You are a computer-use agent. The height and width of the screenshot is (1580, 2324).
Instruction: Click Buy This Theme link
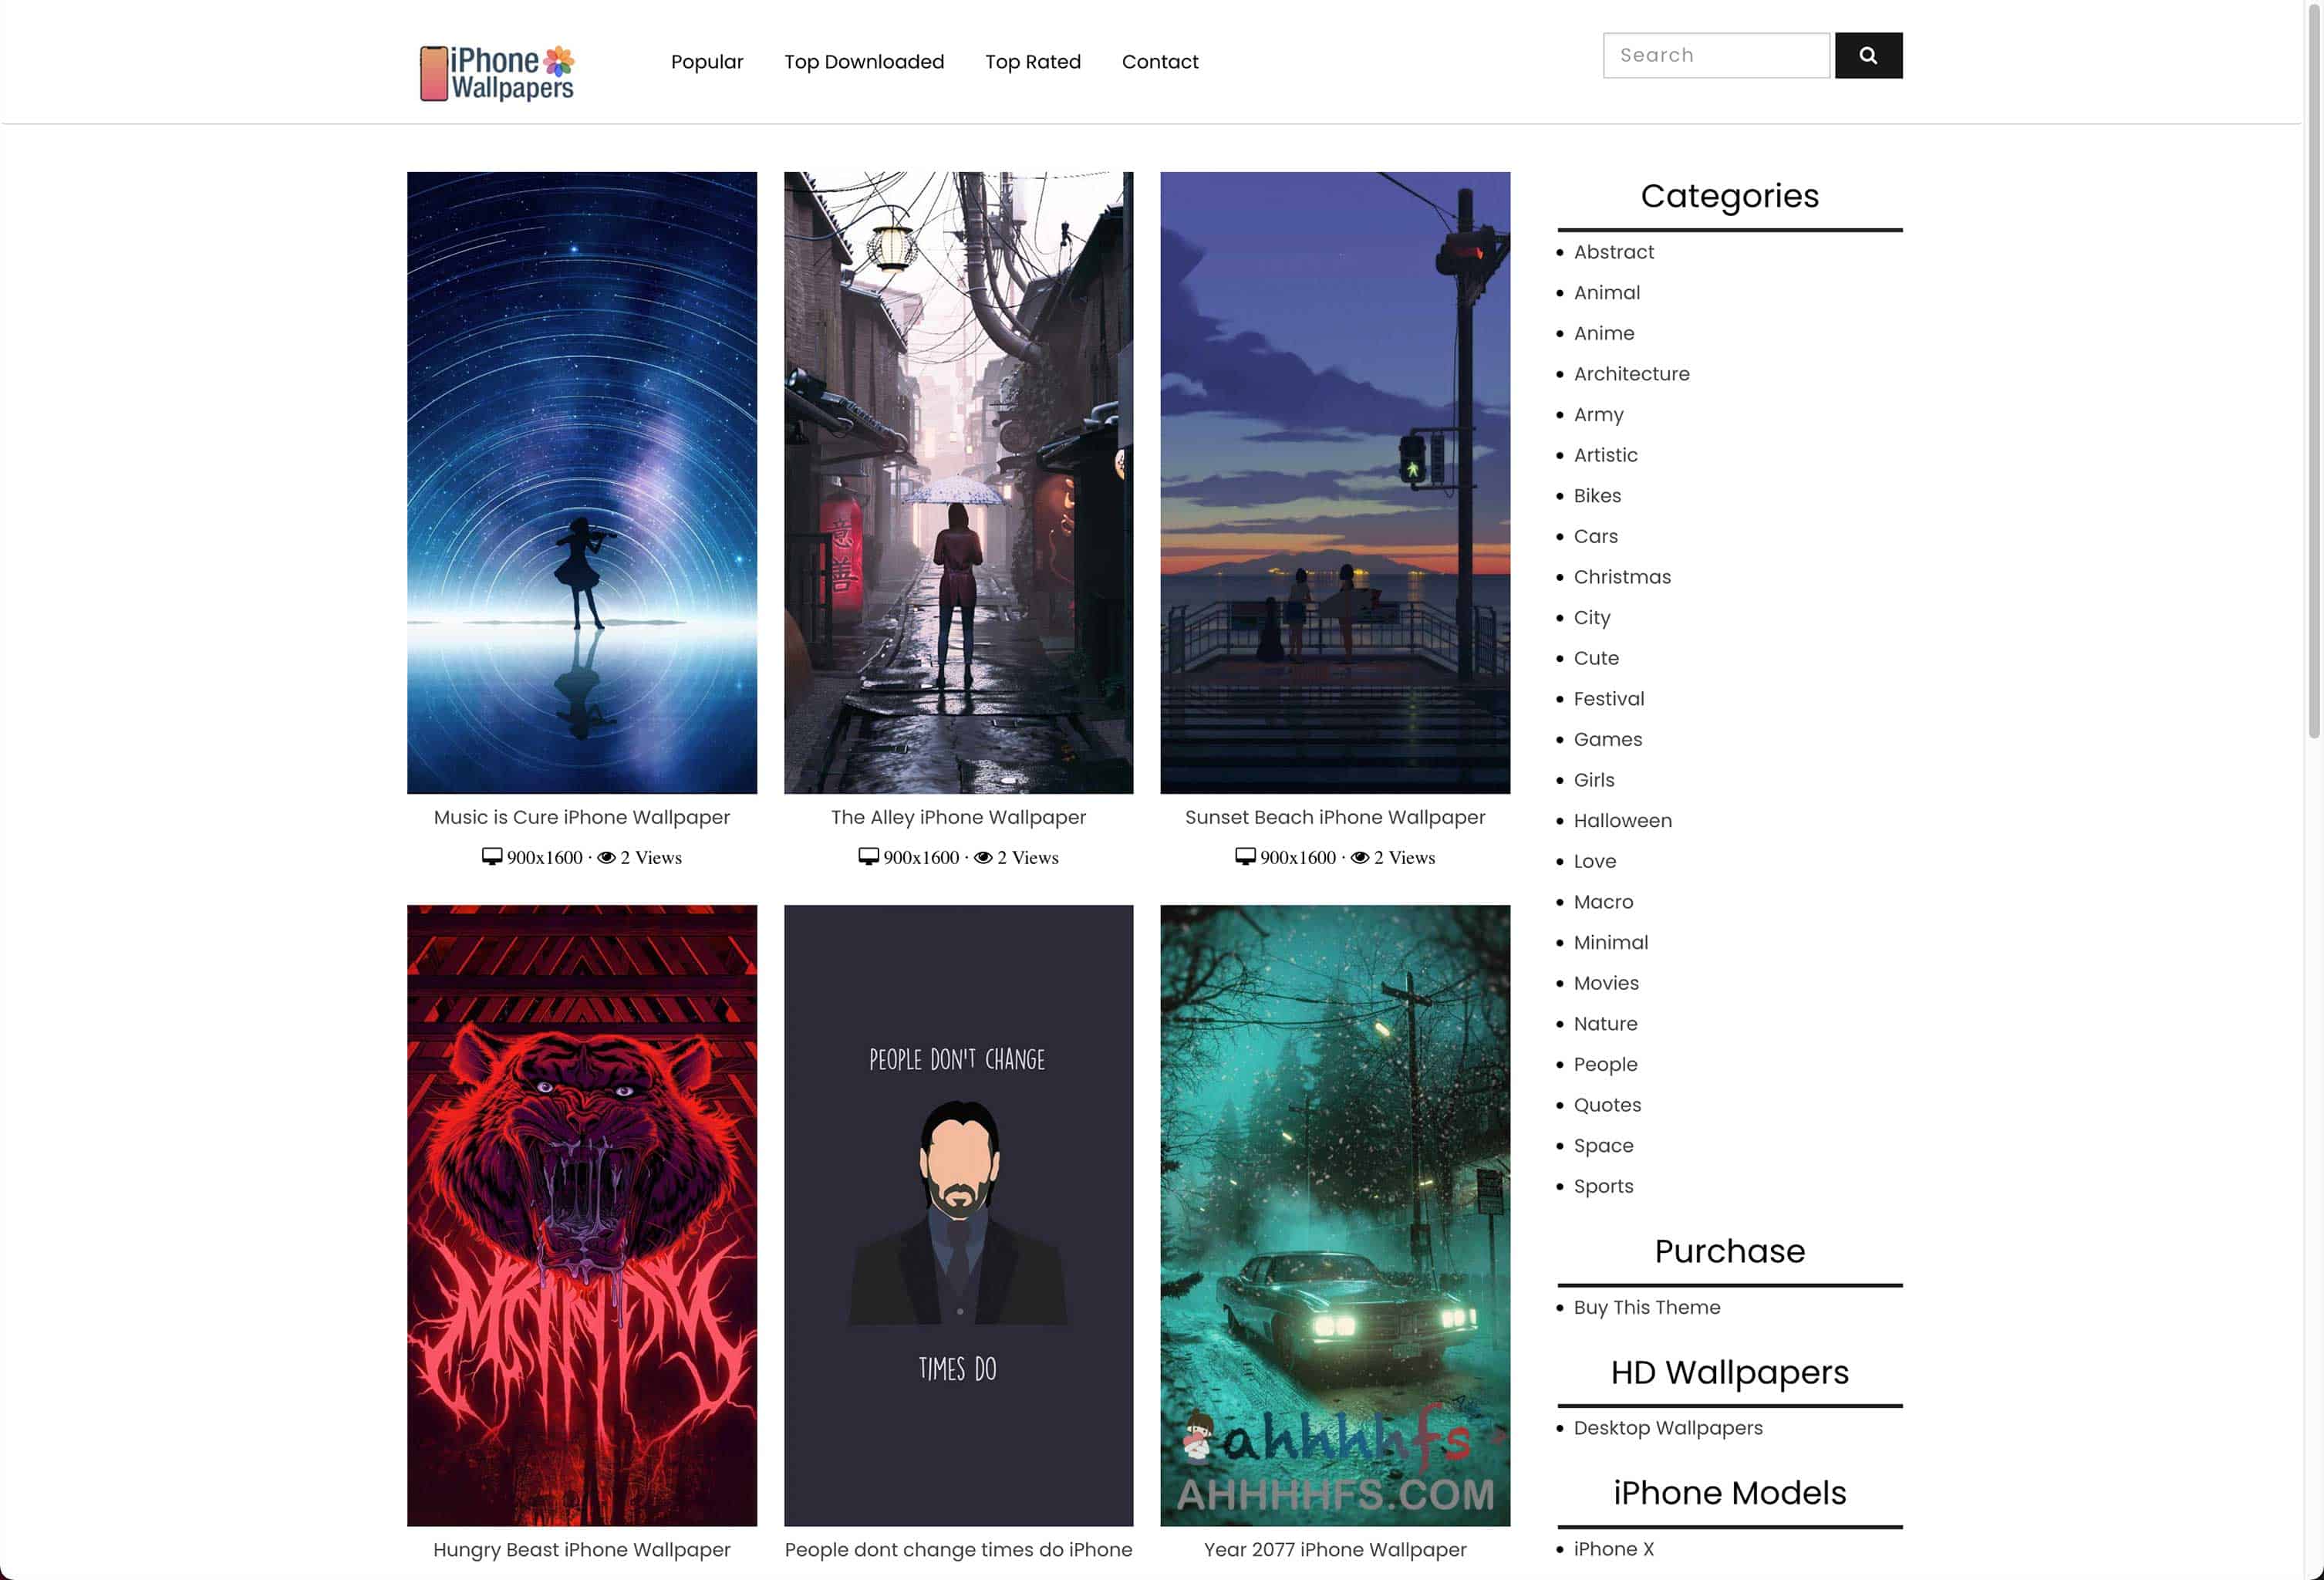click(x=1647, y=1307)
